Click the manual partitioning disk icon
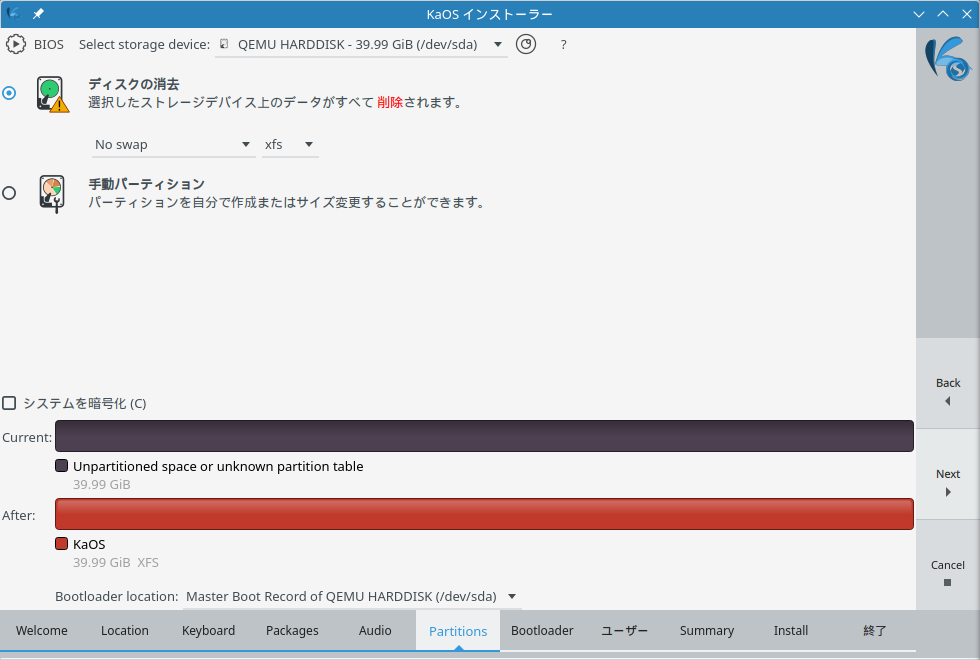The image size is (980, 660). pyautogui.click(x=52, y=194)
